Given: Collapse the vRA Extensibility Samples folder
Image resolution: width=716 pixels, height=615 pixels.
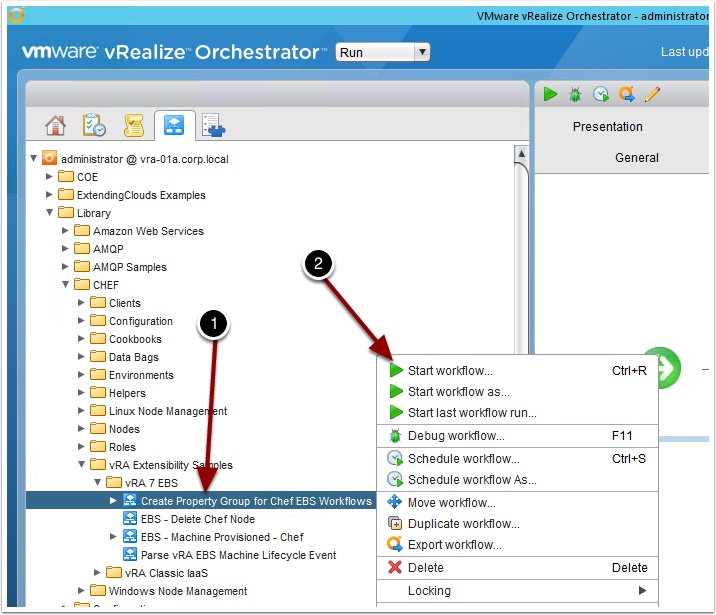Looking at the screenshot, I should [81, 464].
